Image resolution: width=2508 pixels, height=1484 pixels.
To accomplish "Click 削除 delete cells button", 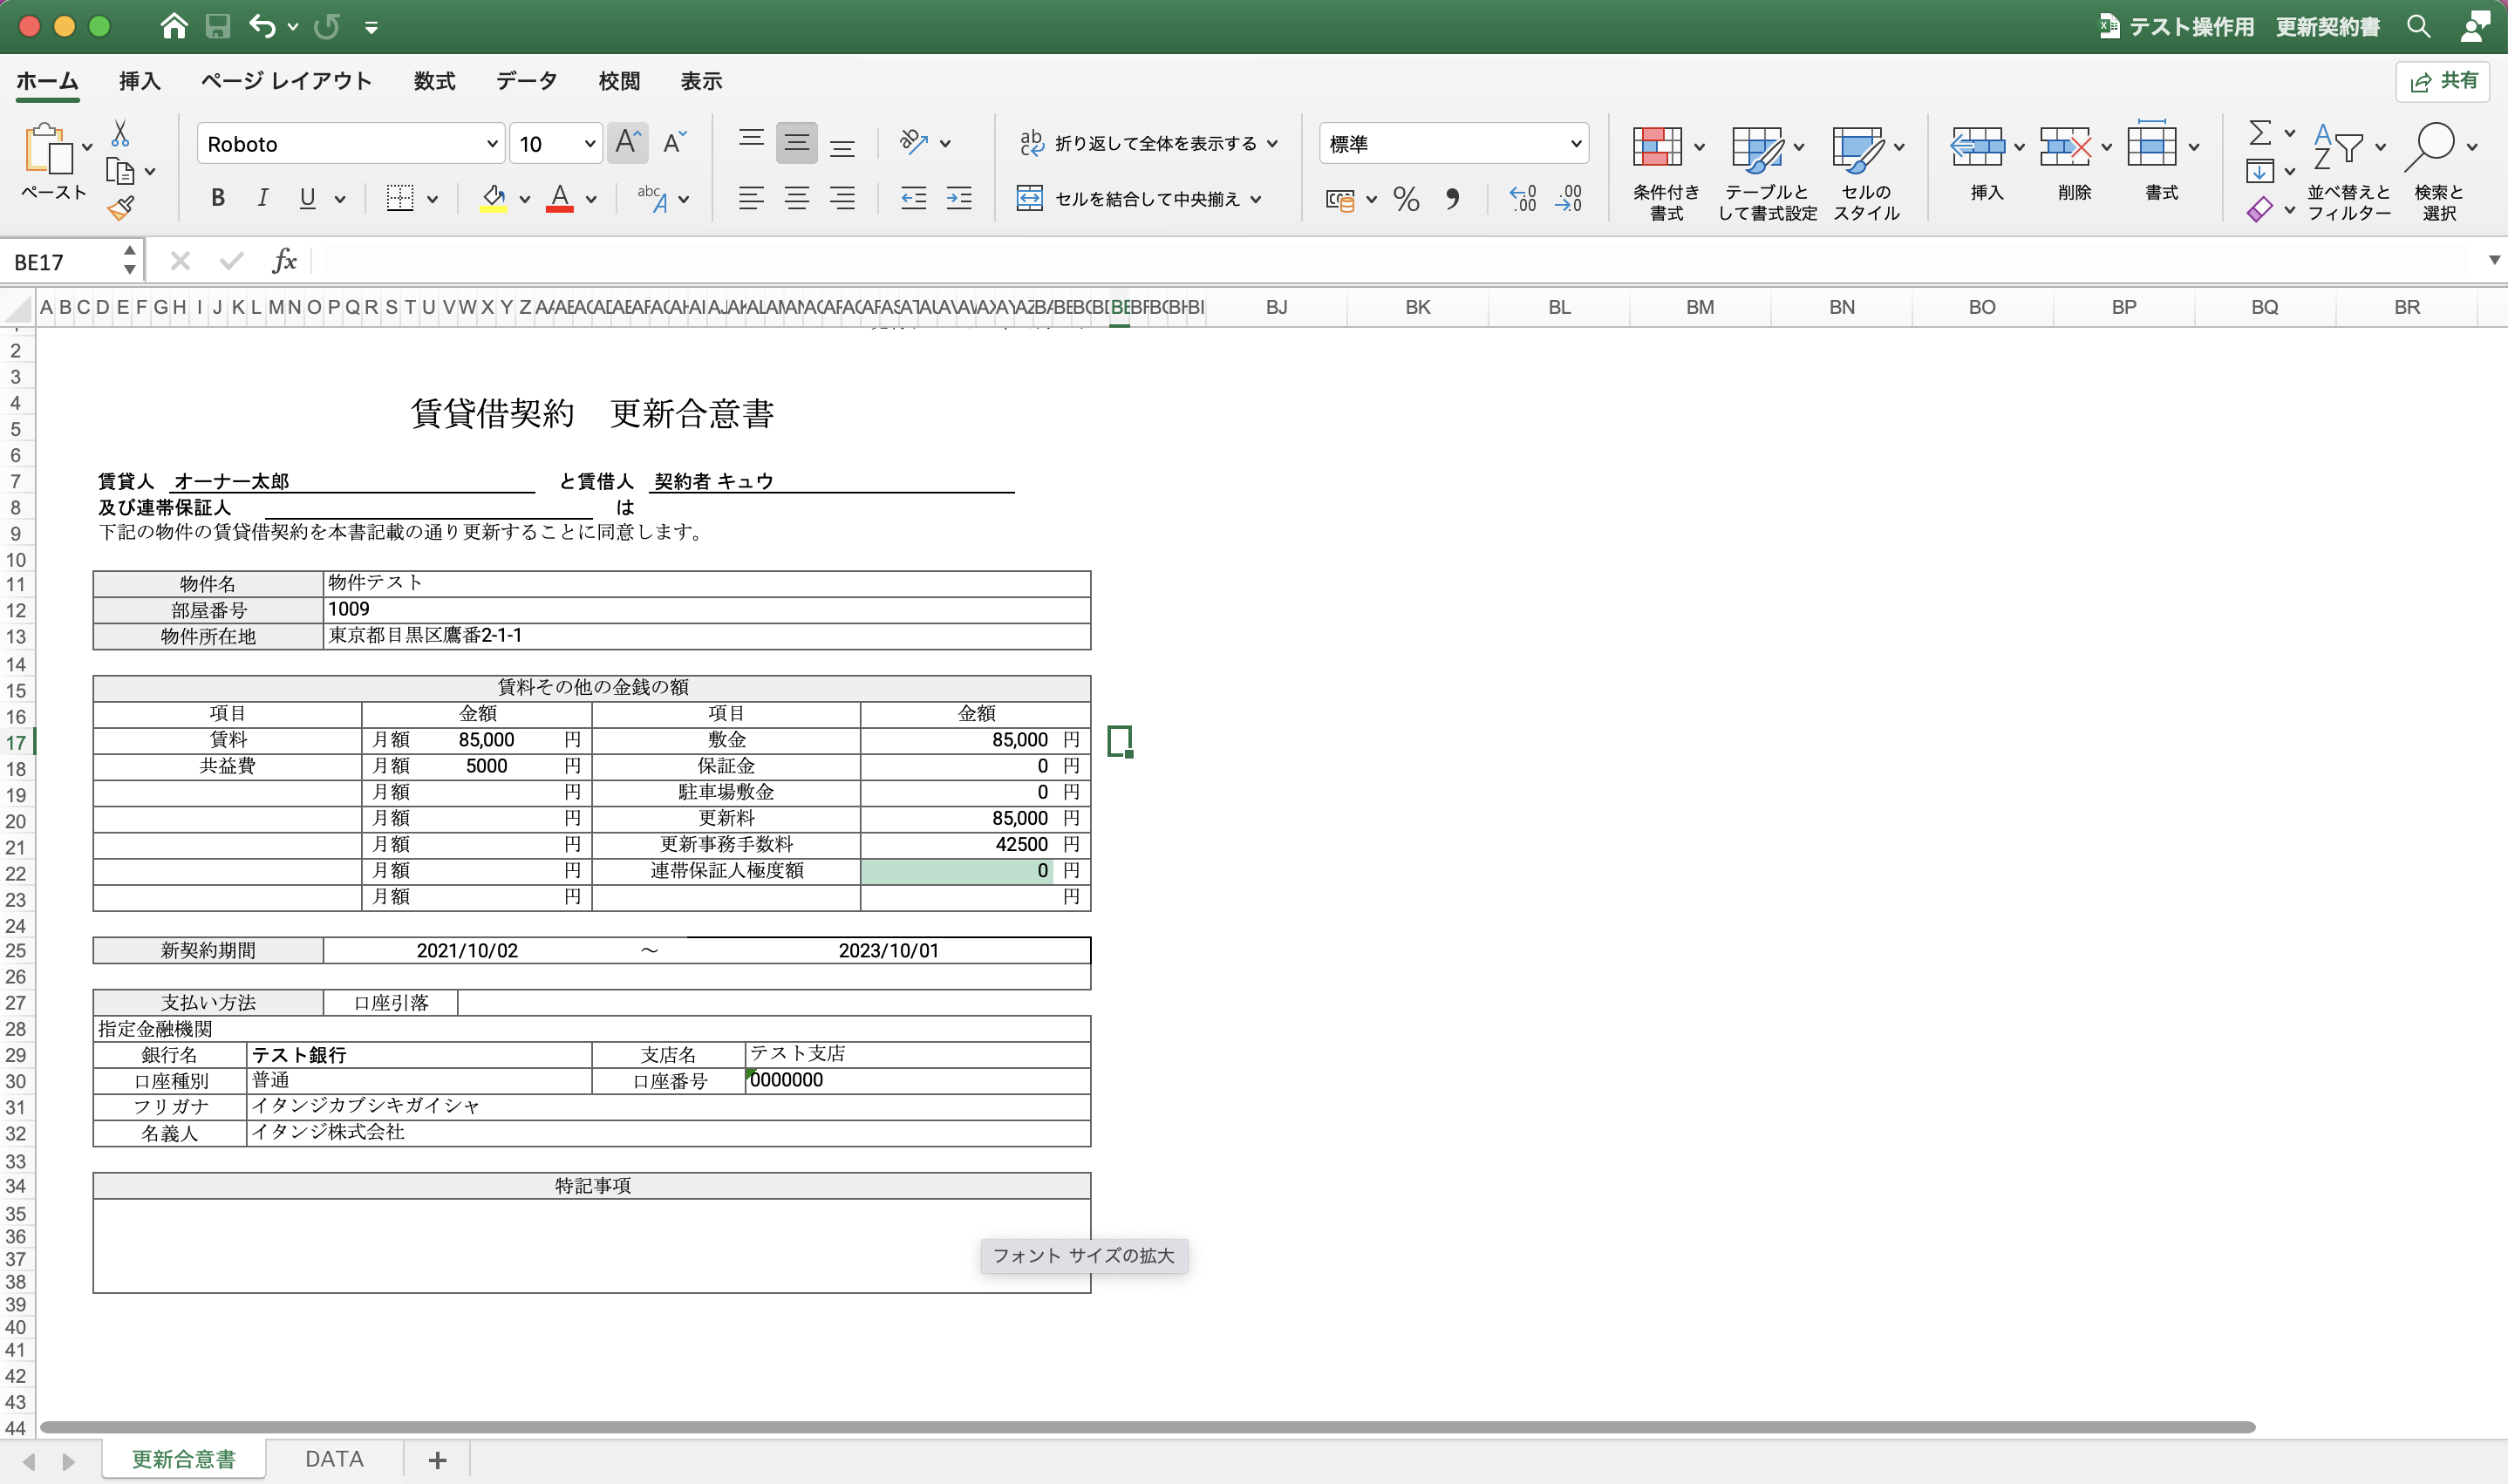I will point(2074,163).
